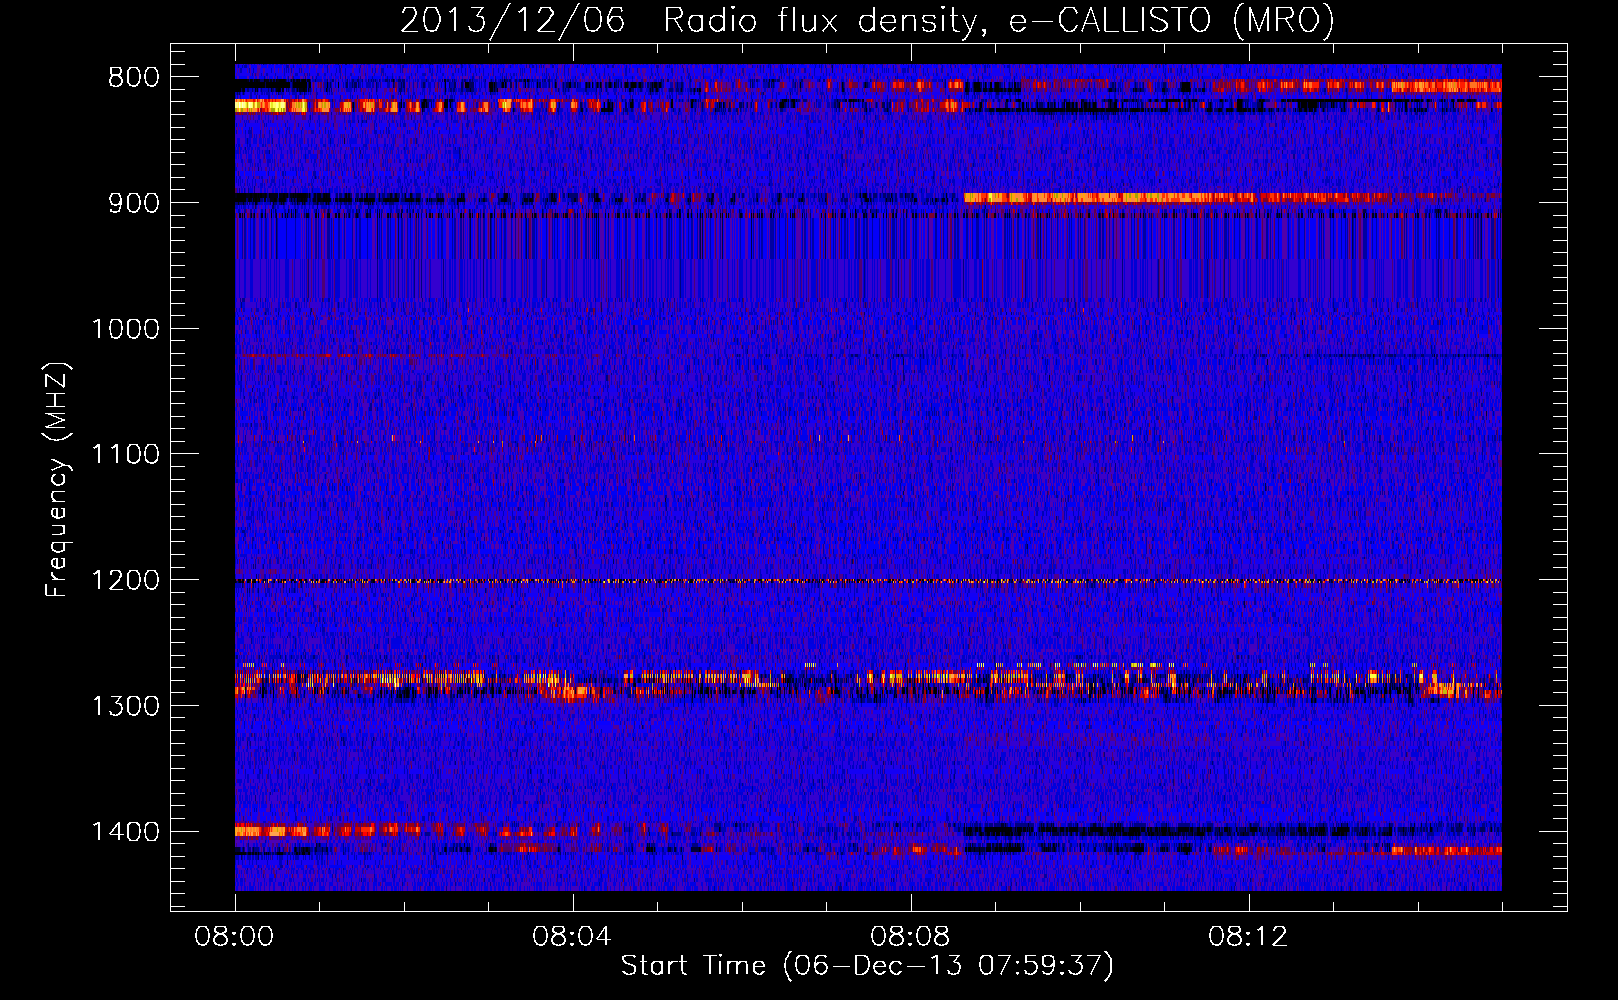
Task: Click the '08:12' time tick label
Action: point(1248,937)
